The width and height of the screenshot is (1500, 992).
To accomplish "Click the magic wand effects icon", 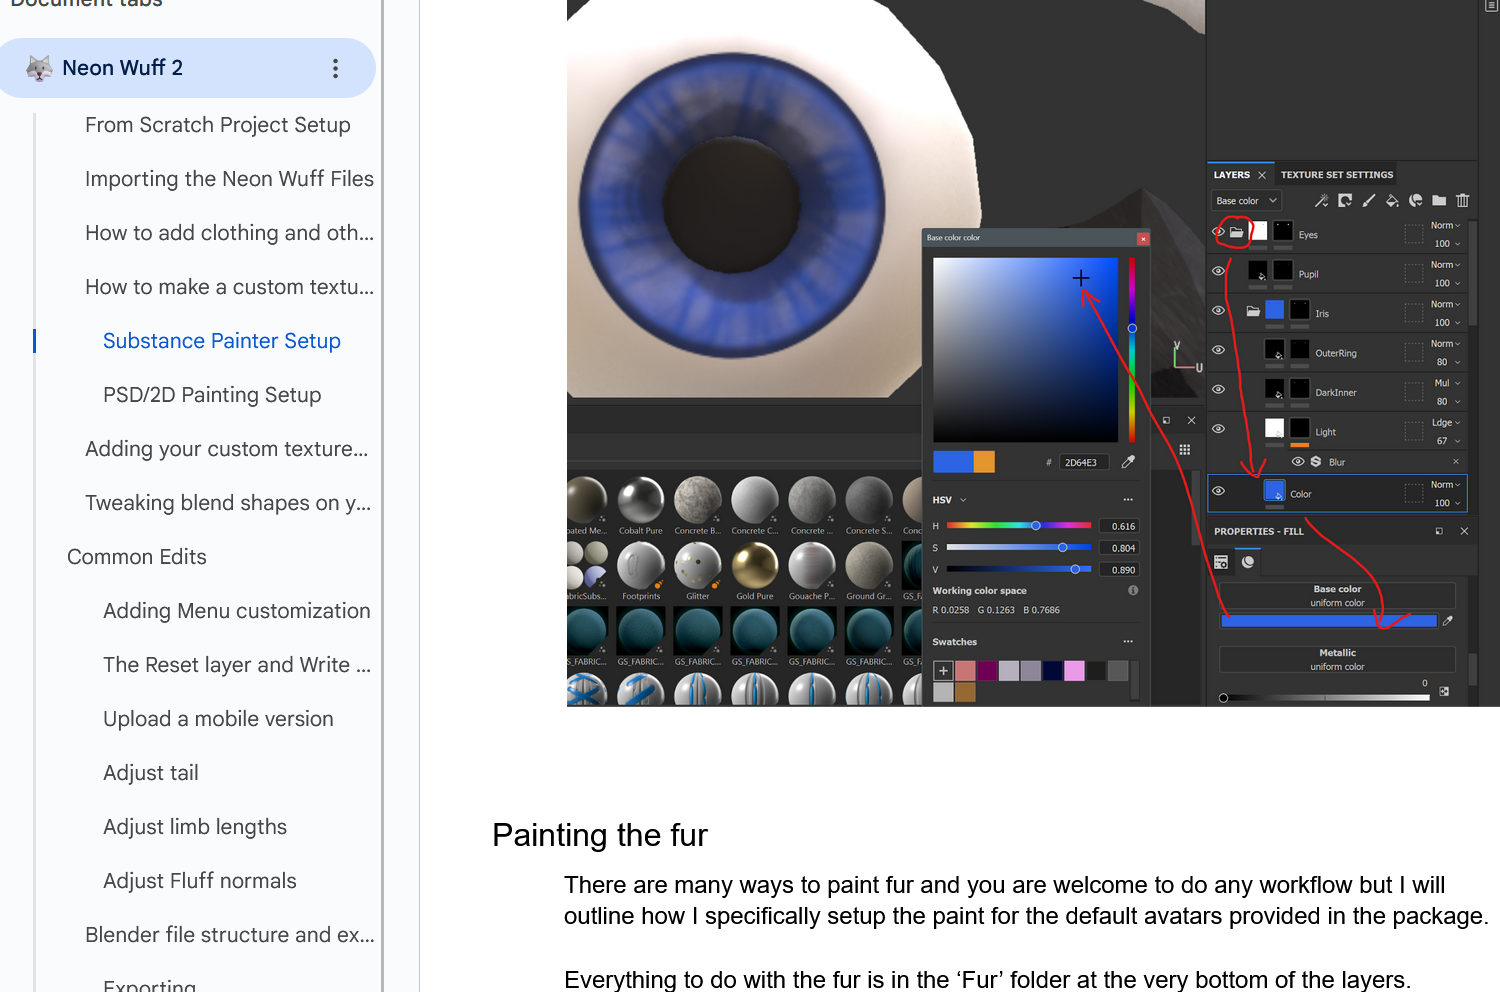I will tap(1321, 201).
